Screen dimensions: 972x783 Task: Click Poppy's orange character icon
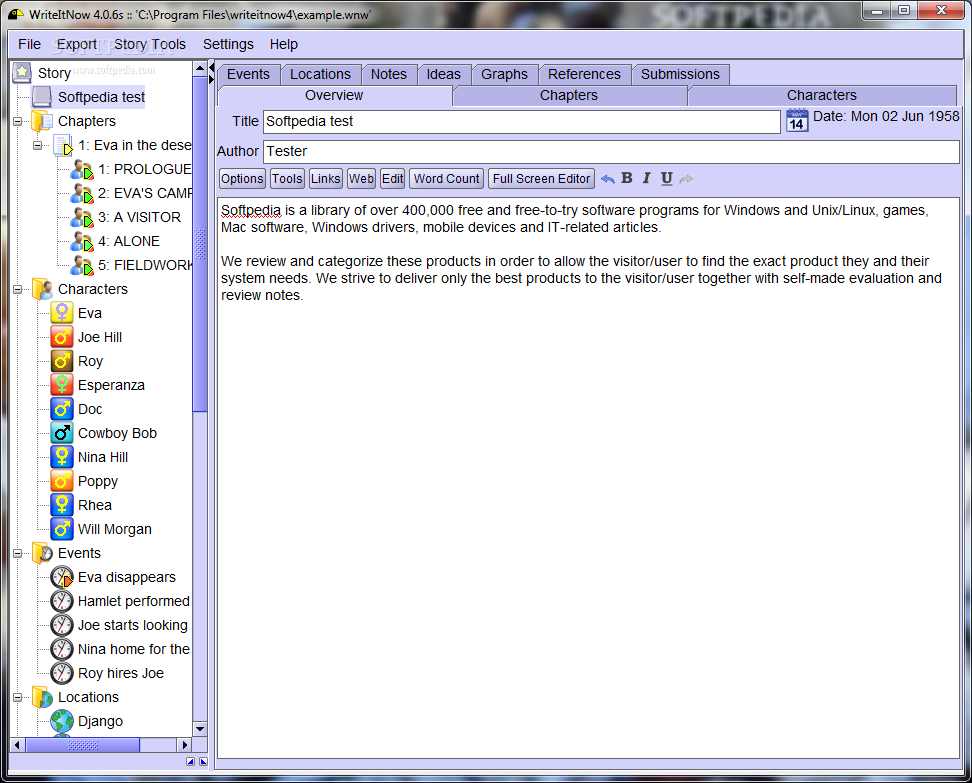(x=62, y=481)
